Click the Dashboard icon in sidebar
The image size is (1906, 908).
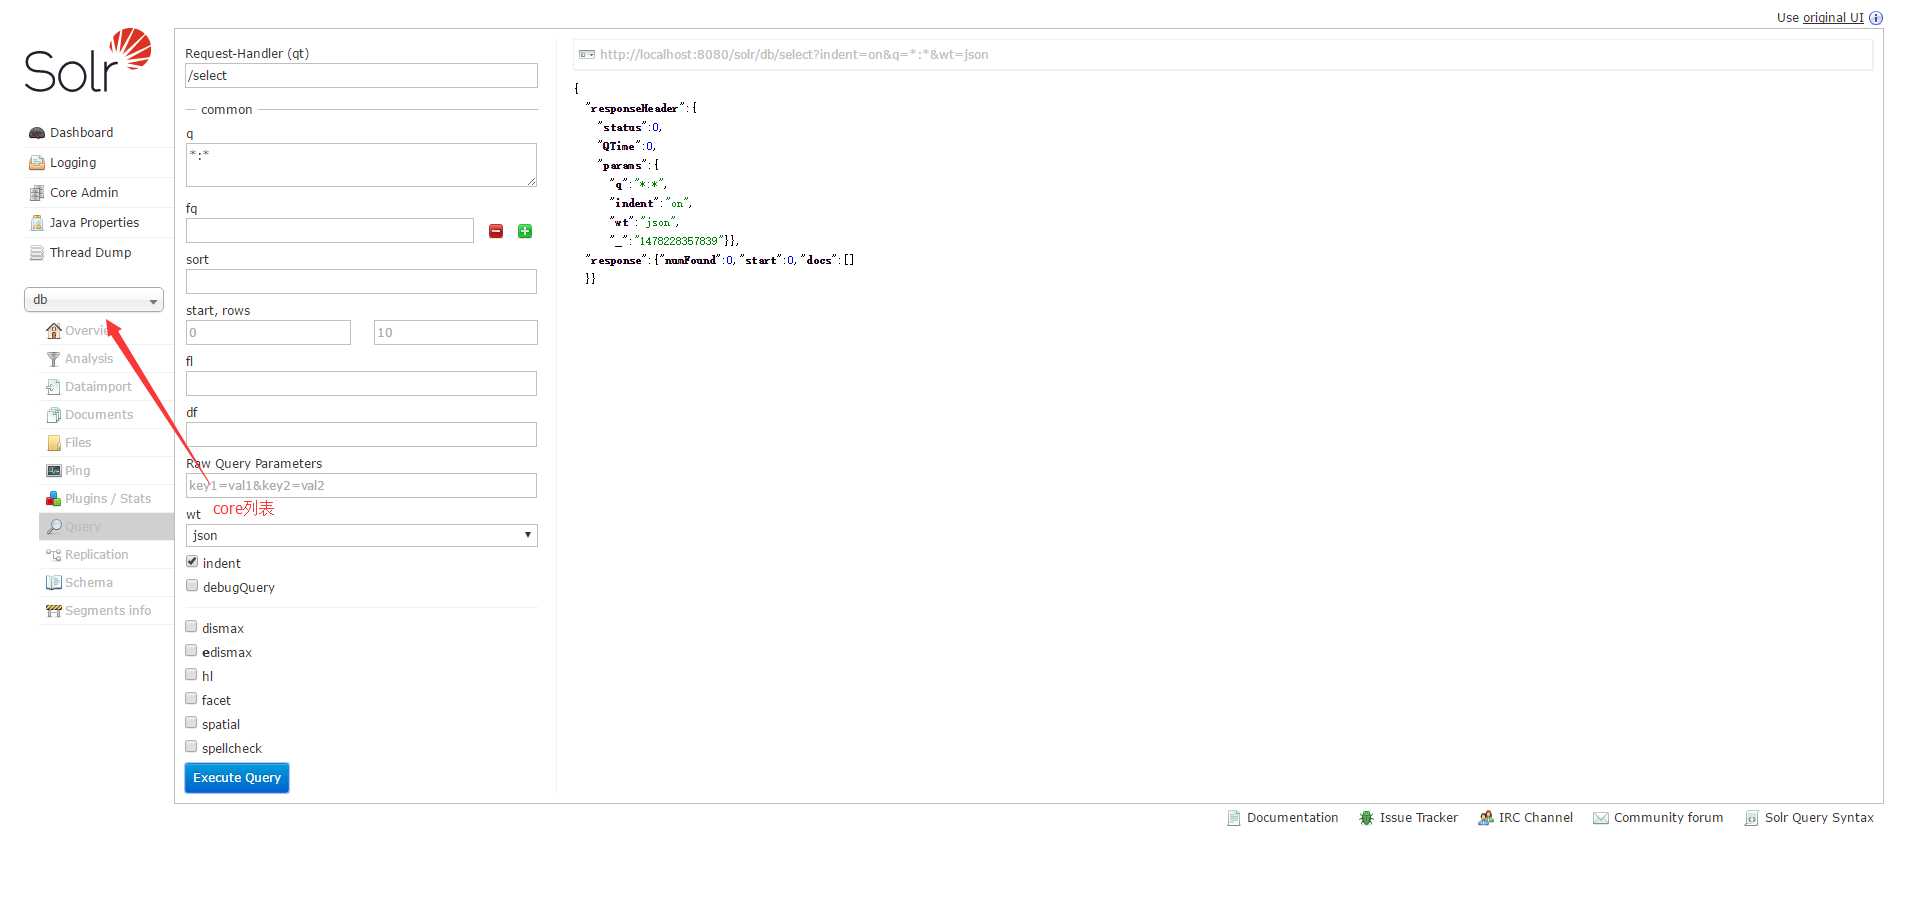(x=37, y=133)
